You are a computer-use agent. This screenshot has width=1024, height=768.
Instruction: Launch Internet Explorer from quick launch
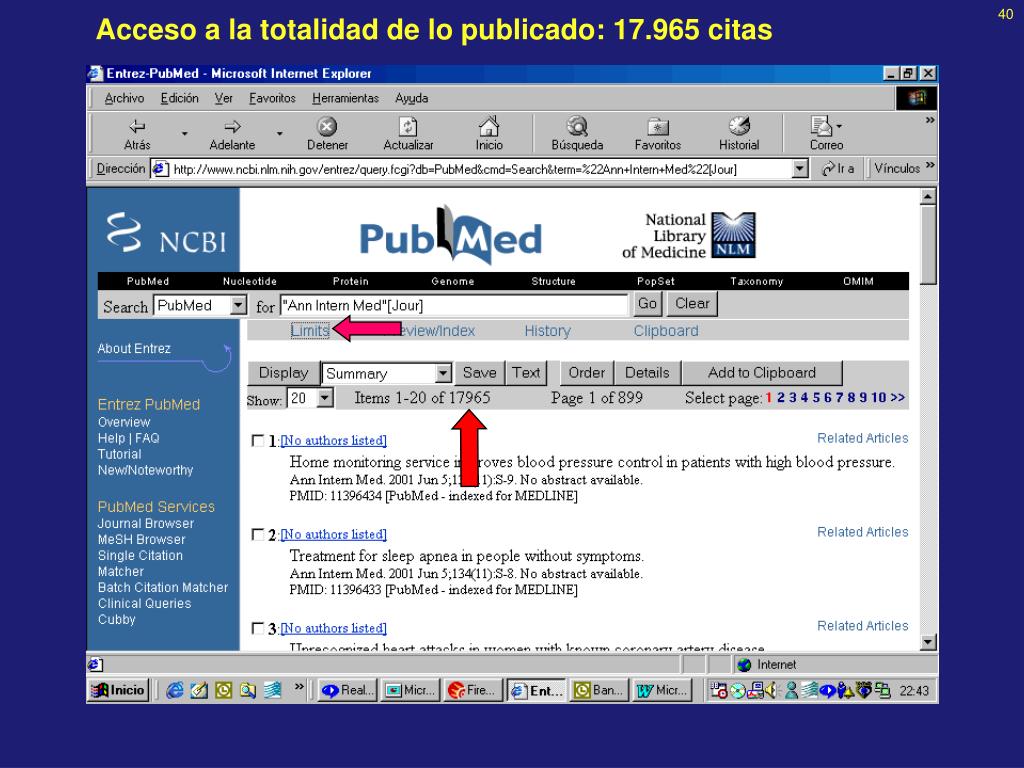(174, 690)
